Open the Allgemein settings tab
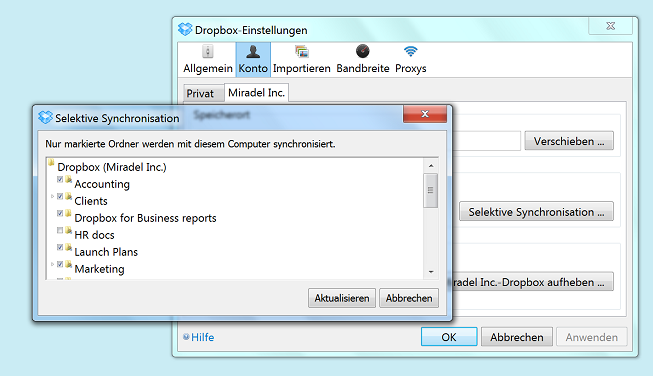 tap(207, 60)
